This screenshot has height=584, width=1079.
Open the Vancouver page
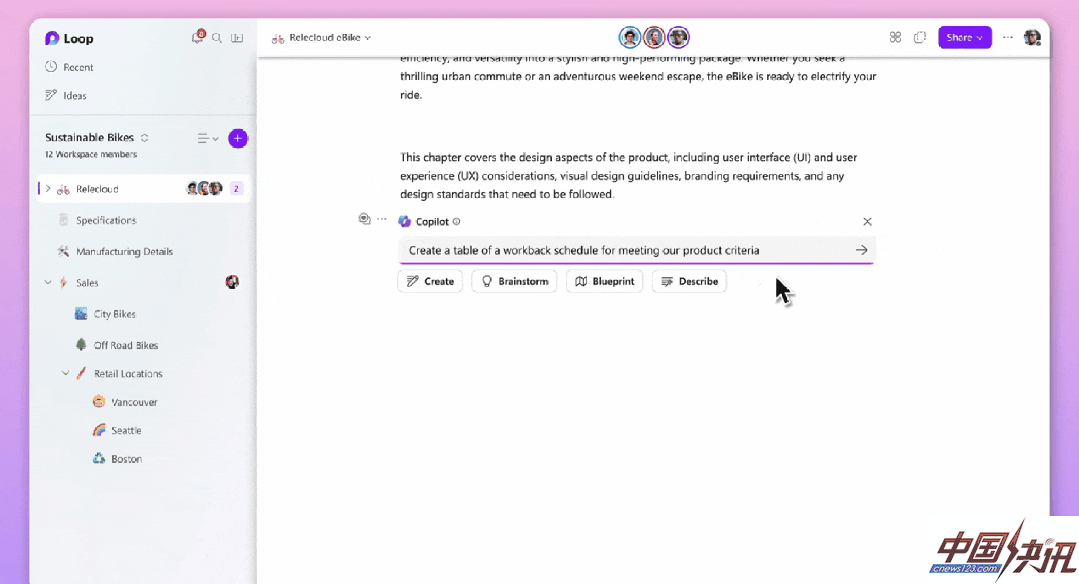coord(134,402)
